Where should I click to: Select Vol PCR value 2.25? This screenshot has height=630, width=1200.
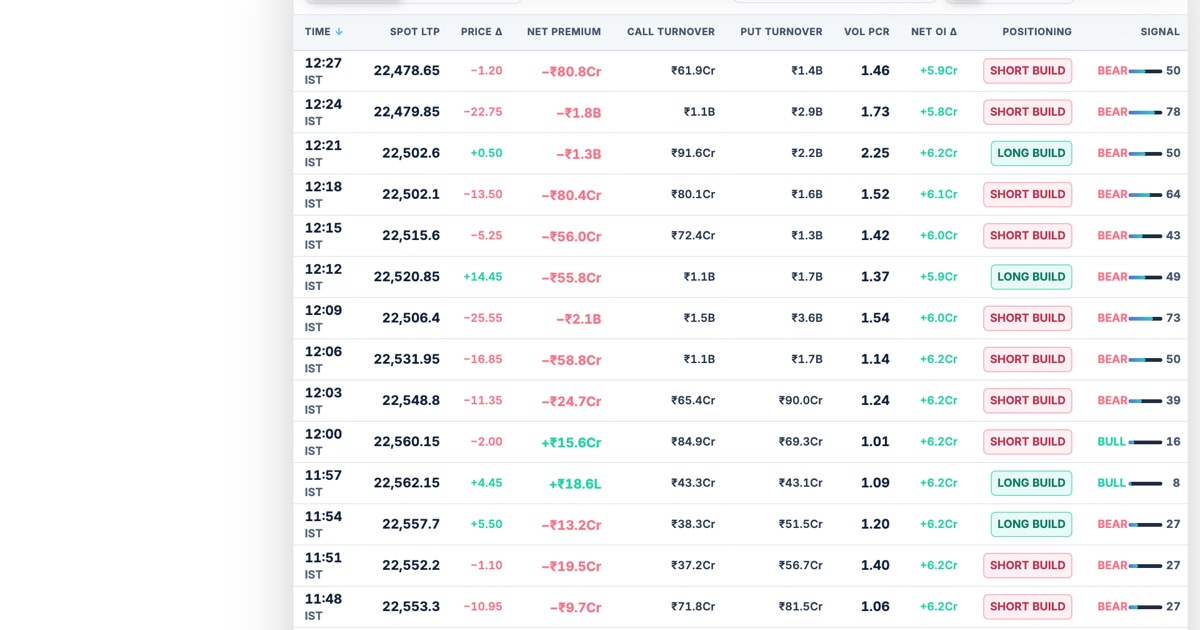click(875, 153)
